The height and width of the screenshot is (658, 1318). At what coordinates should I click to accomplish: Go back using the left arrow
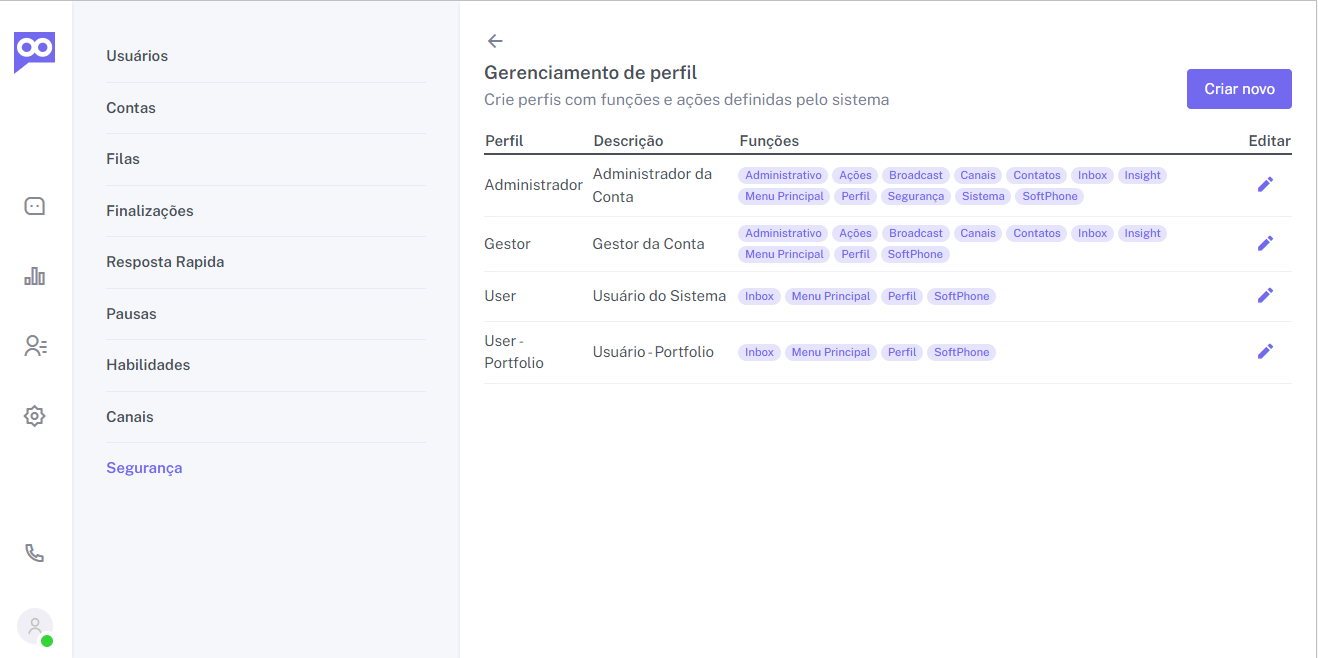pos(495,41)
